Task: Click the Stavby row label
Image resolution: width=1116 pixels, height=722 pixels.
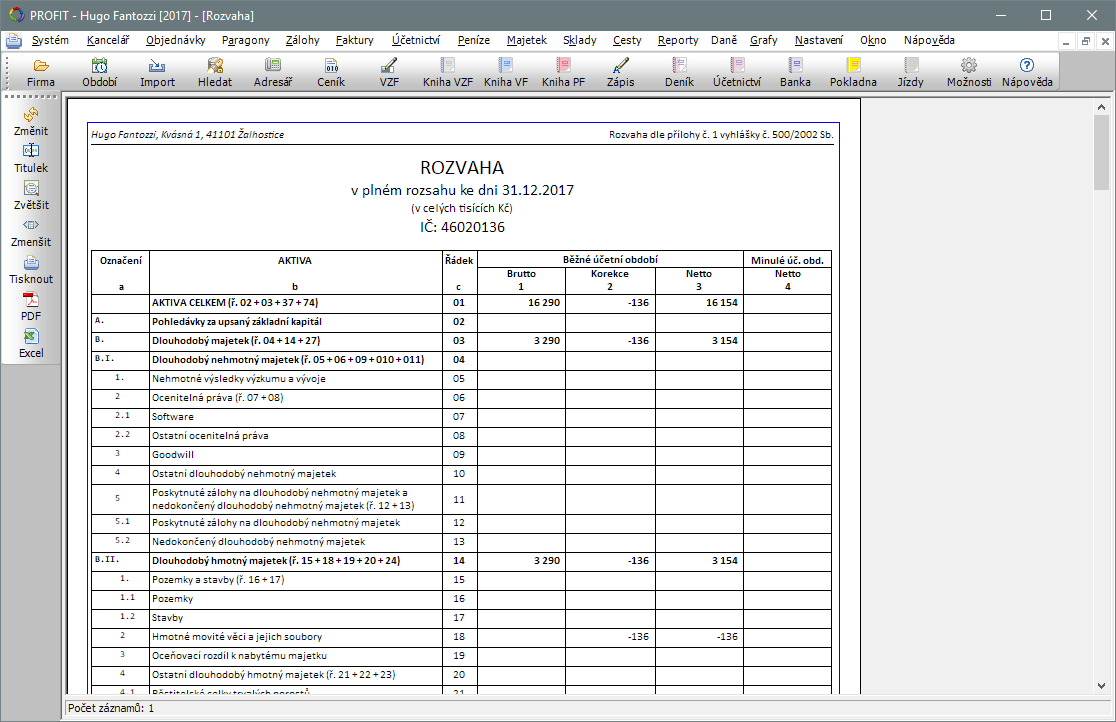Action: 167,618
